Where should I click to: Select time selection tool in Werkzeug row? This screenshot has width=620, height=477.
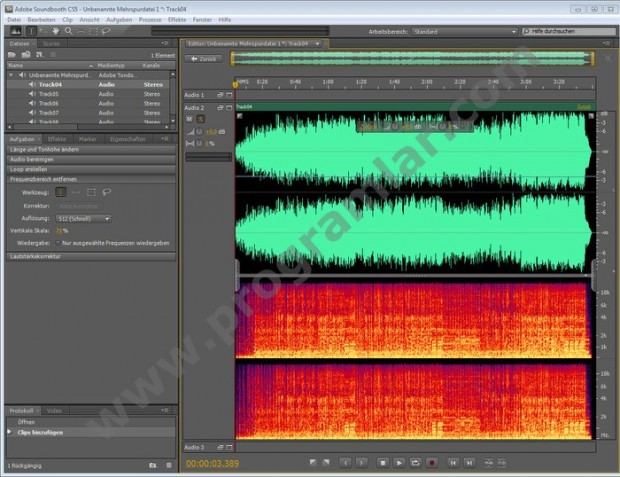click(60, 192)
